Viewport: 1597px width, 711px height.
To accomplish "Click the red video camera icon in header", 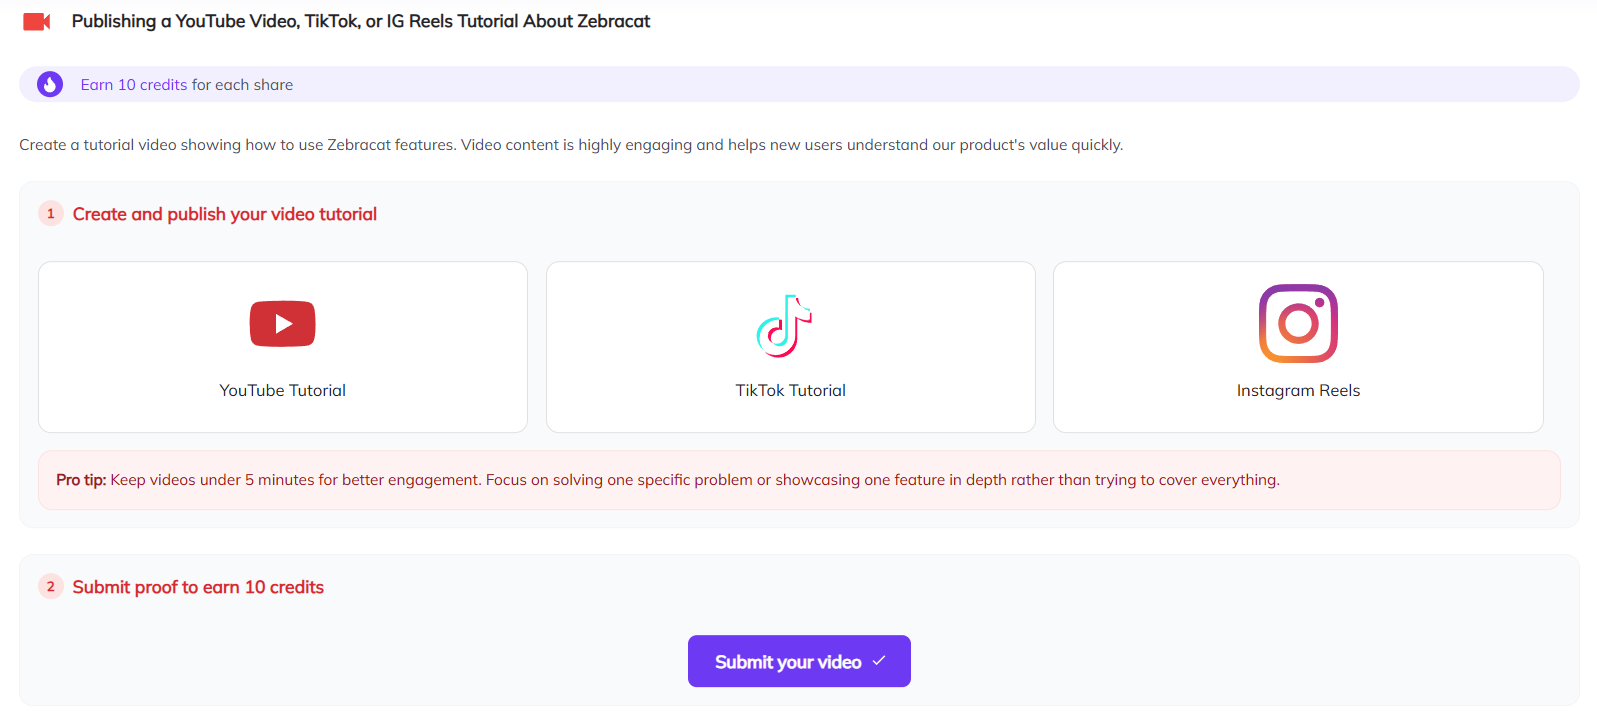I will point(37,21).
